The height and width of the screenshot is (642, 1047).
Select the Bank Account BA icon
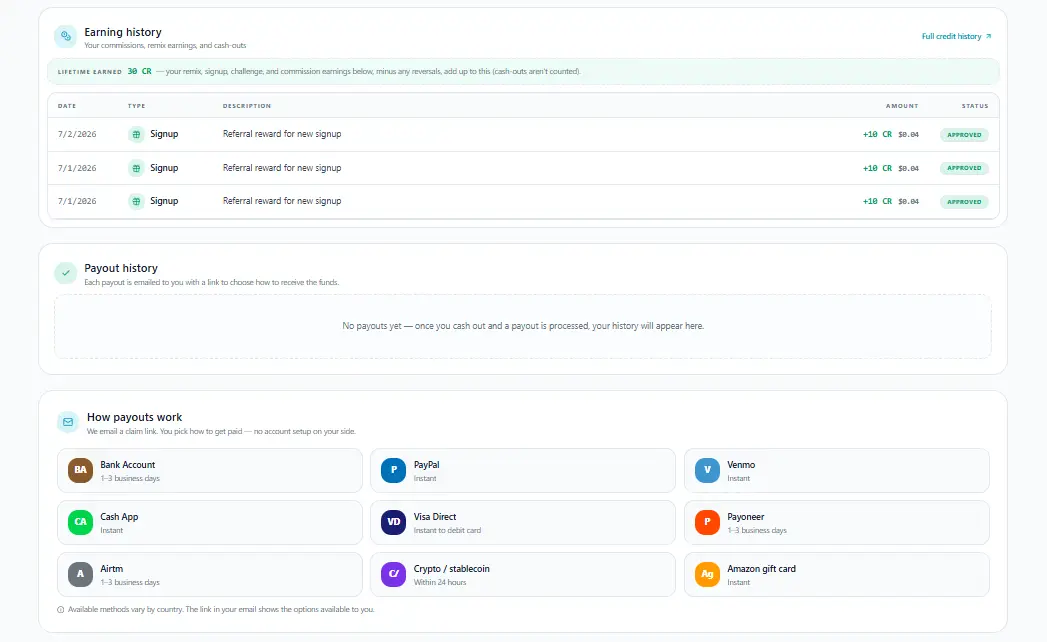(80, 470)
